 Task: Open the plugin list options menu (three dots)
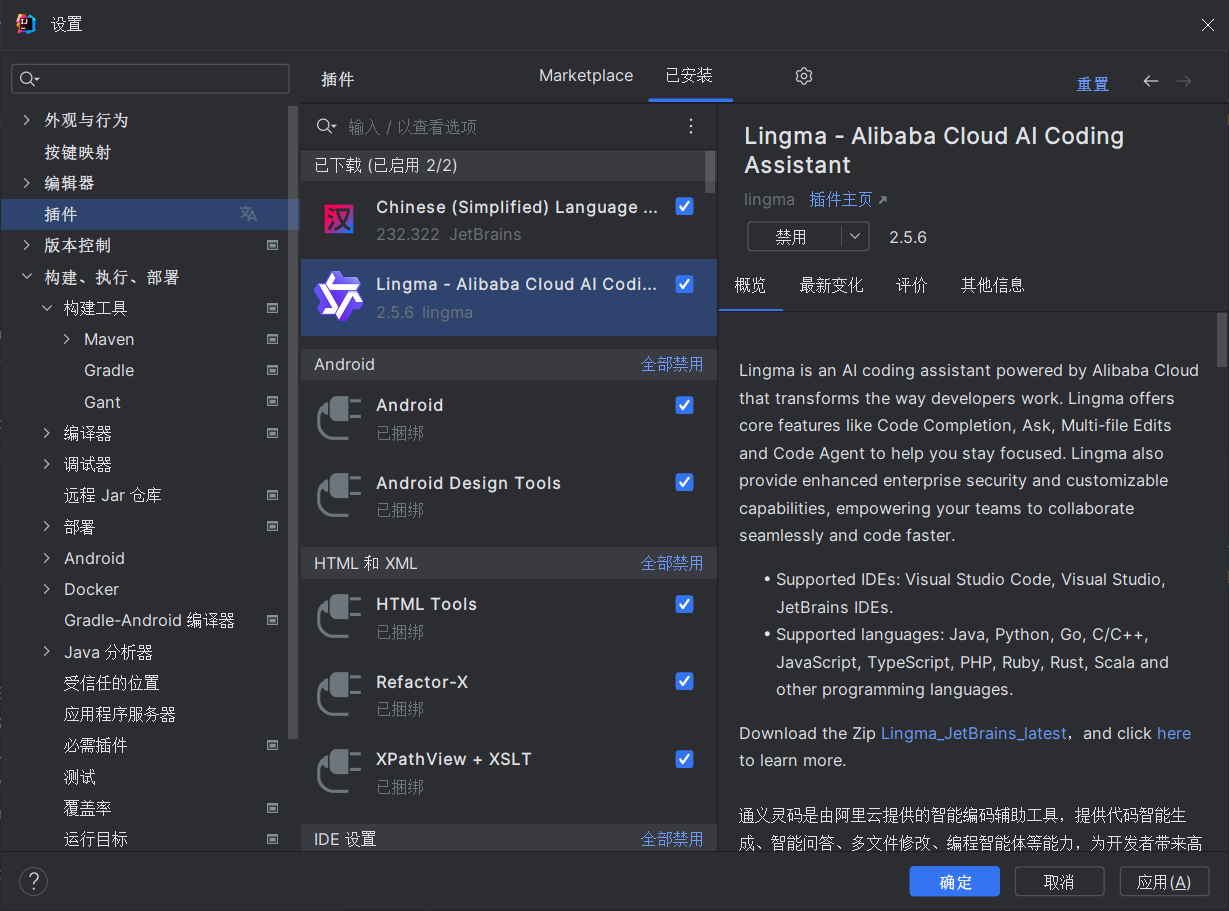coord(691,126)
